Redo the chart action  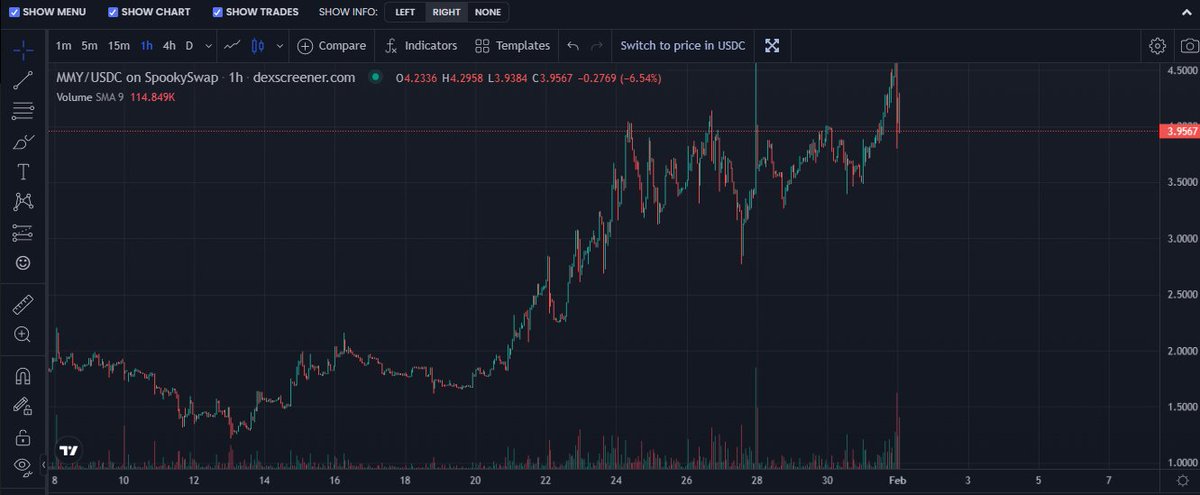pos(597,45)
